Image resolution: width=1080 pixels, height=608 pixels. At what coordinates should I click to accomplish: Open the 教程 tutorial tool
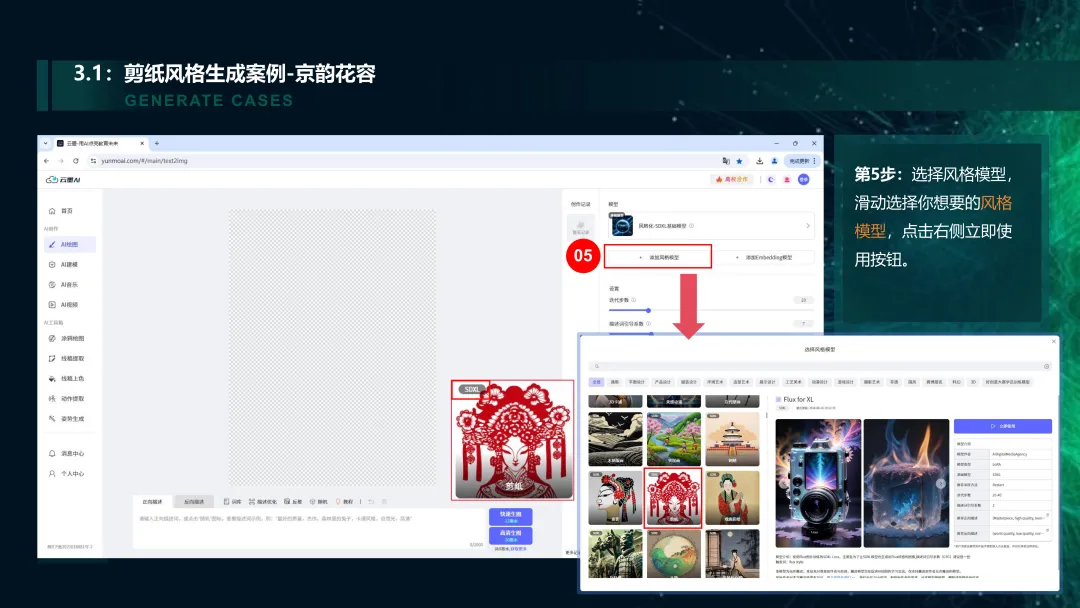[x=344, y=502]
